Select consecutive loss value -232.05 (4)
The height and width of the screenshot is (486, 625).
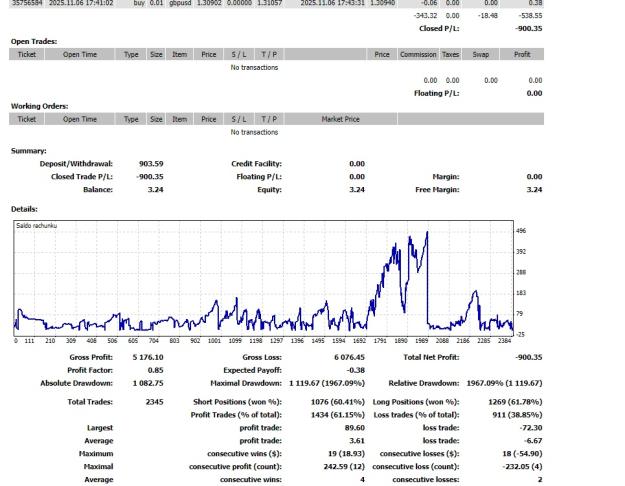coord(521,466)
